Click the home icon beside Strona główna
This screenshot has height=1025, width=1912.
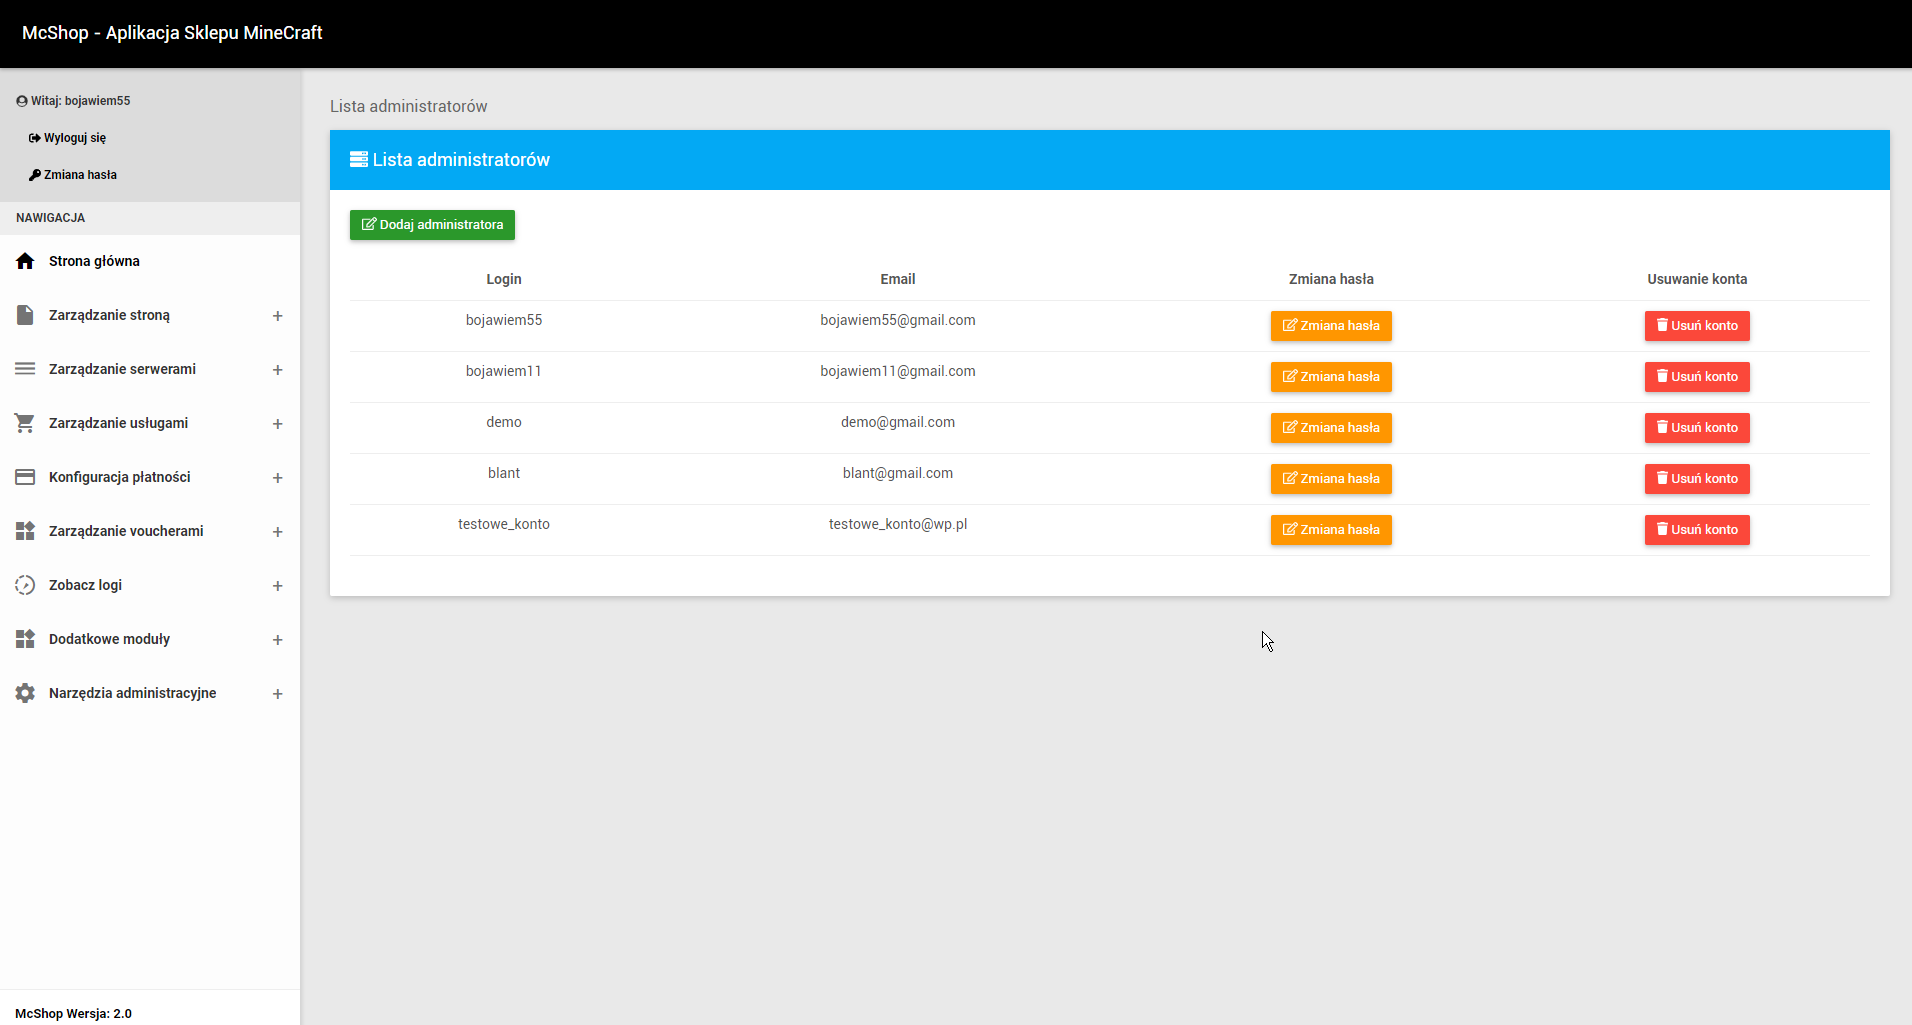(x=25, y=261)
